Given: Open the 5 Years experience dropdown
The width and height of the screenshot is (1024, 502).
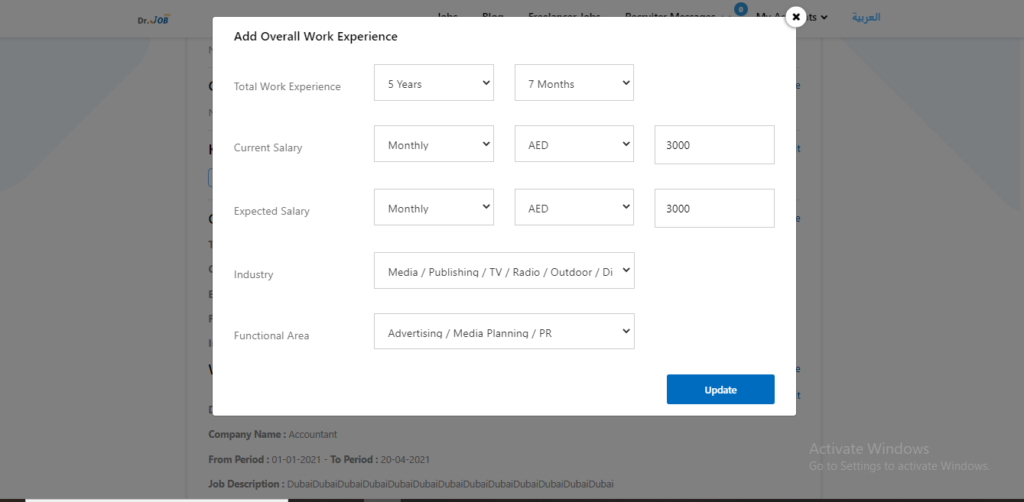Looking at the screenshot, I should tap(434, 82).
